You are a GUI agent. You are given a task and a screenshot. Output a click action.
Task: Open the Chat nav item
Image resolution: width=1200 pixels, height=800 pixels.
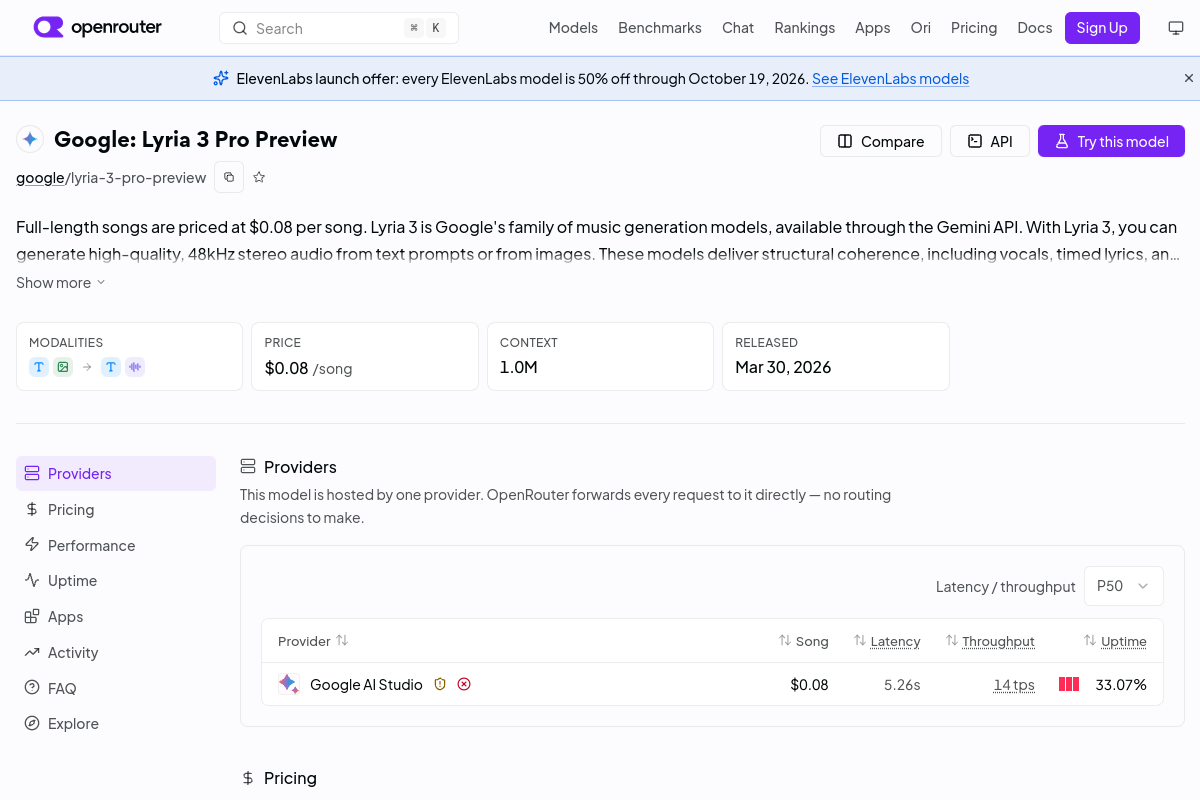738,28
